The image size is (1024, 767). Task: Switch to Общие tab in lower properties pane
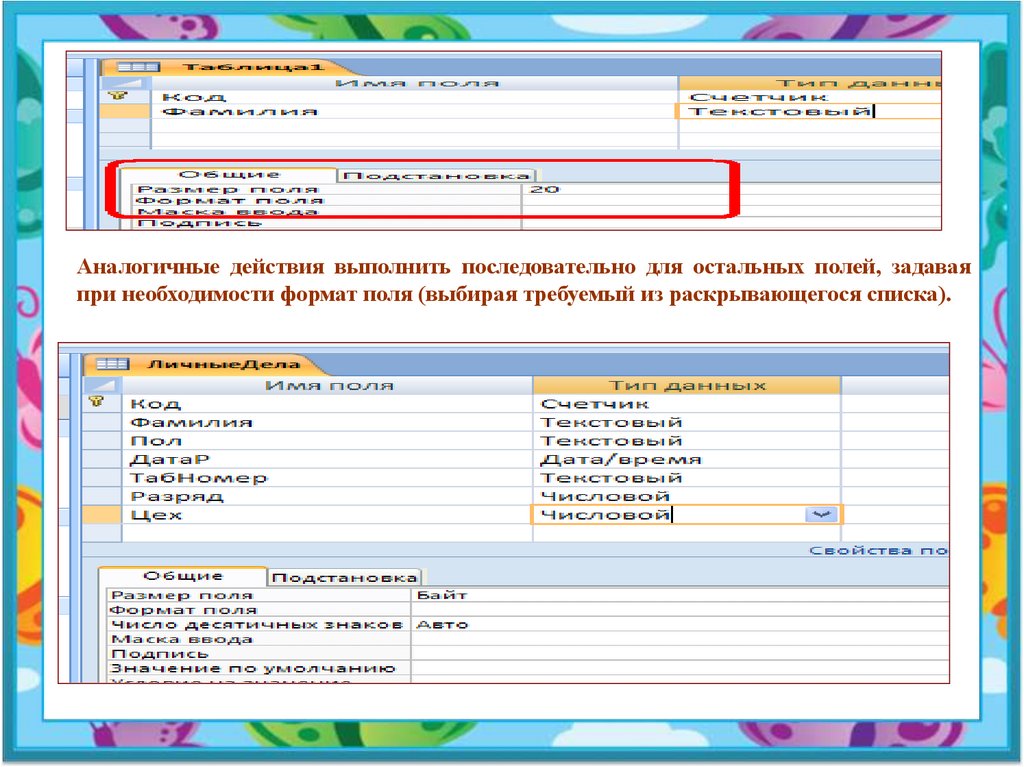click(x=184, y=576)
